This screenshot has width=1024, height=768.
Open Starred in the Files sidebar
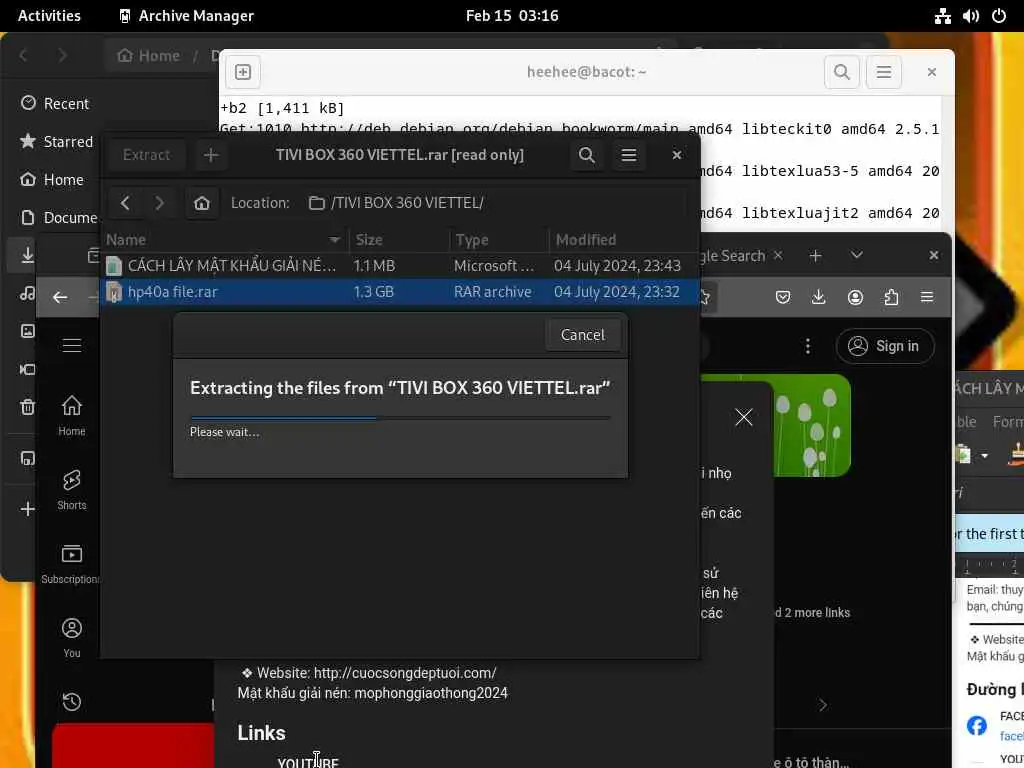click(56, 142)
